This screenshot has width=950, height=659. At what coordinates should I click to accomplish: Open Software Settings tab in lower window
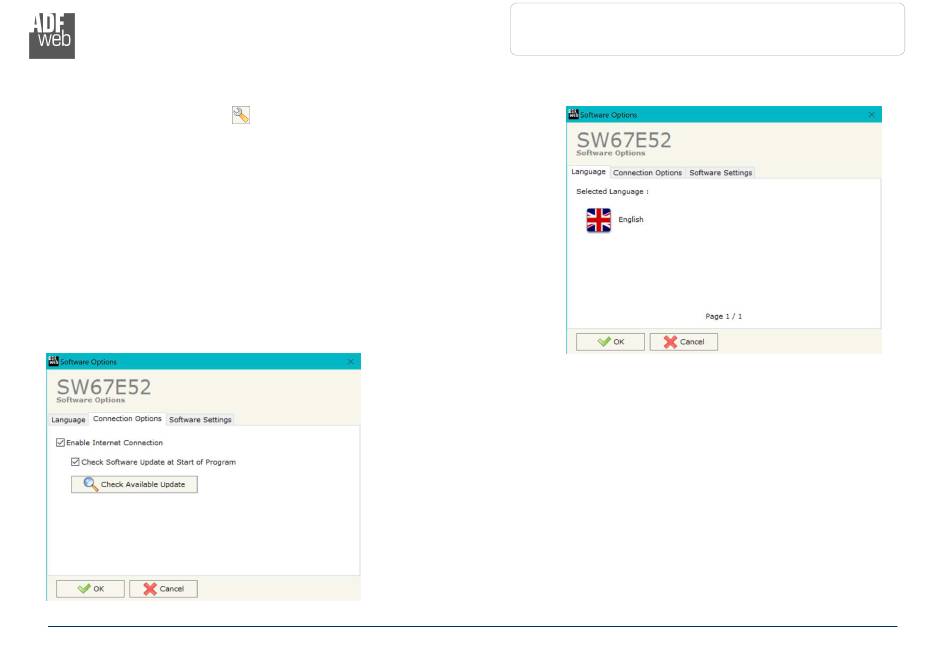(200, 420)
